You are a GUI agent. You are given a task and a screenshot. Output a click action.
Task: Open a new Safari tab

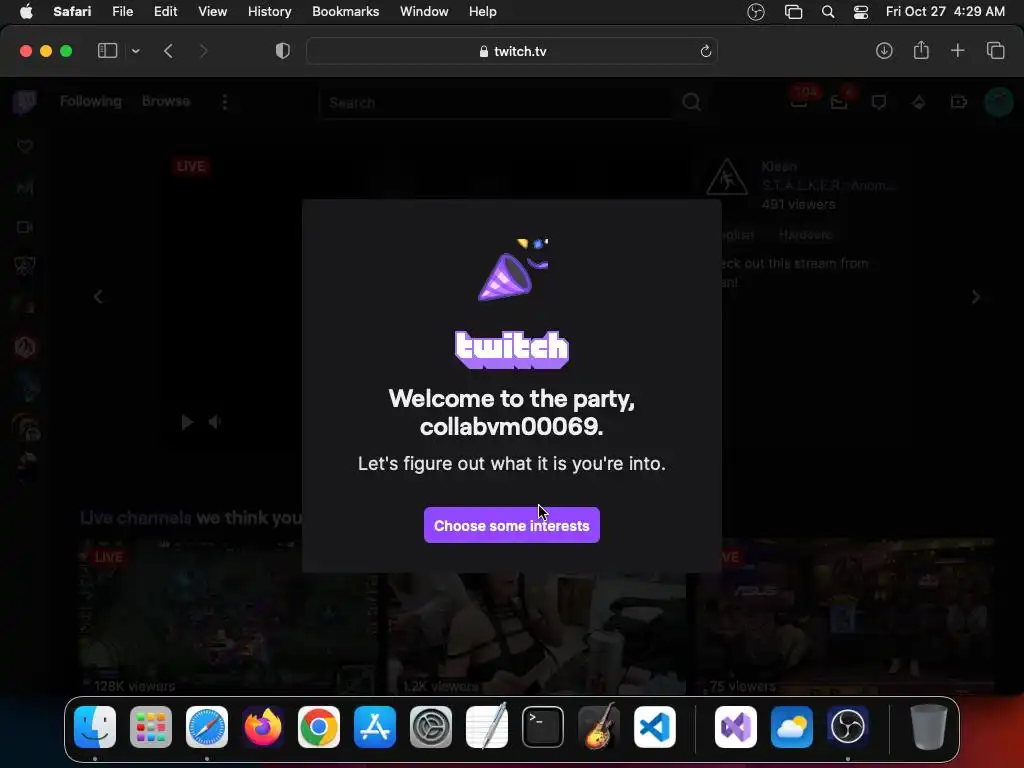[x=957, y=51]
